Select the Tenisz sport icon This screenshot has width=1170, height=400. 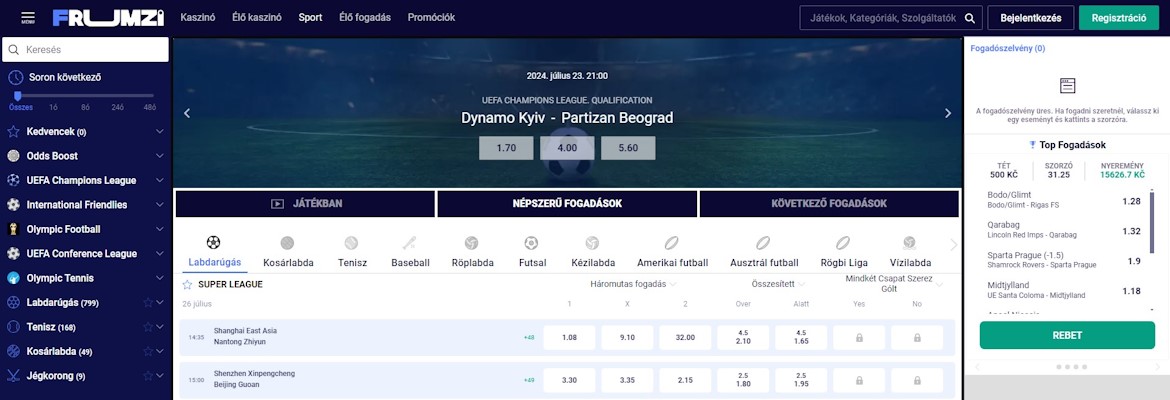point(351,243)
